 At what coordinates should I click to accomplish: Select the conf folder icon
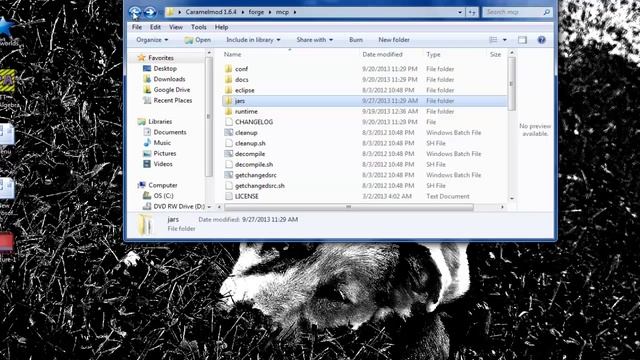pos(229,69)
